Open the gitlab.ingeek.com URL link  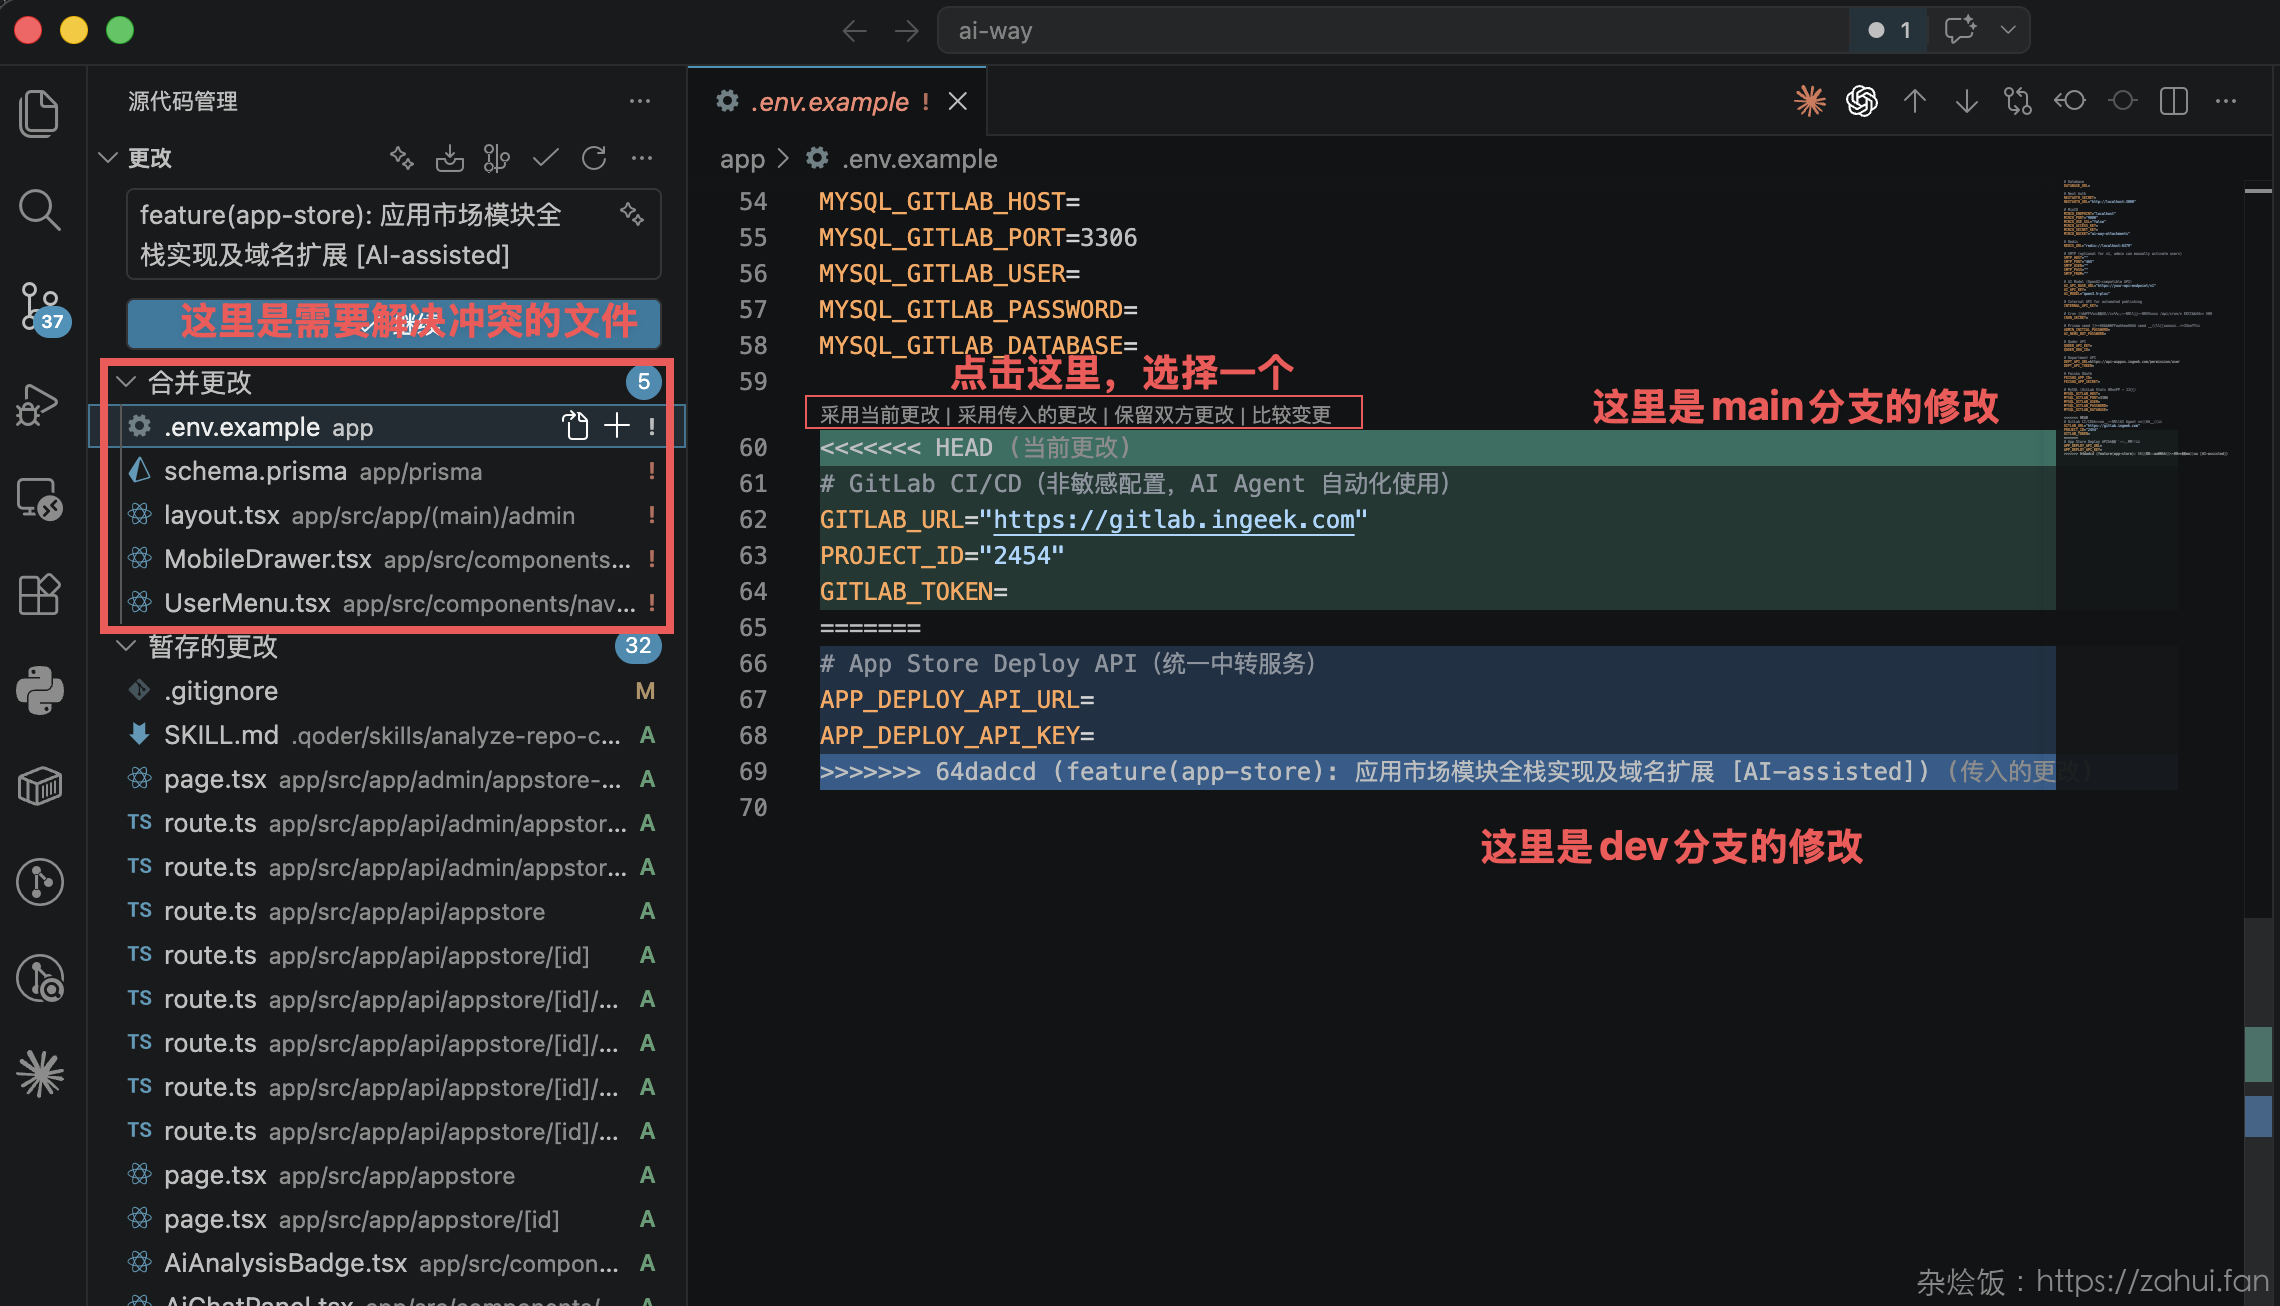[1174, 520]
